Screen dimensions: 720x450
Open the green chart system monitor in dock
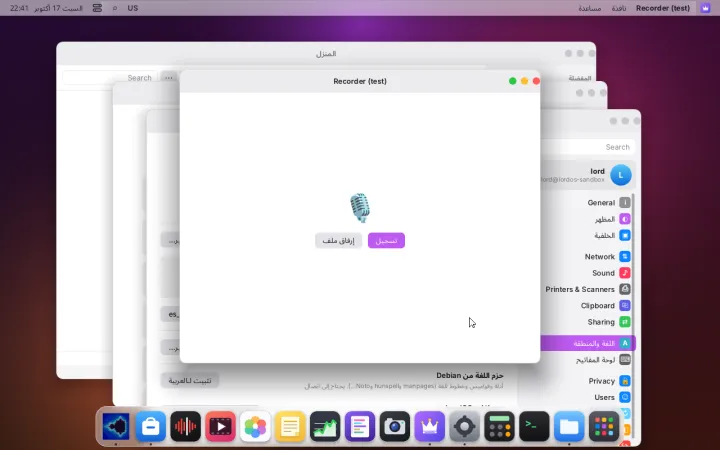[325, 427]
